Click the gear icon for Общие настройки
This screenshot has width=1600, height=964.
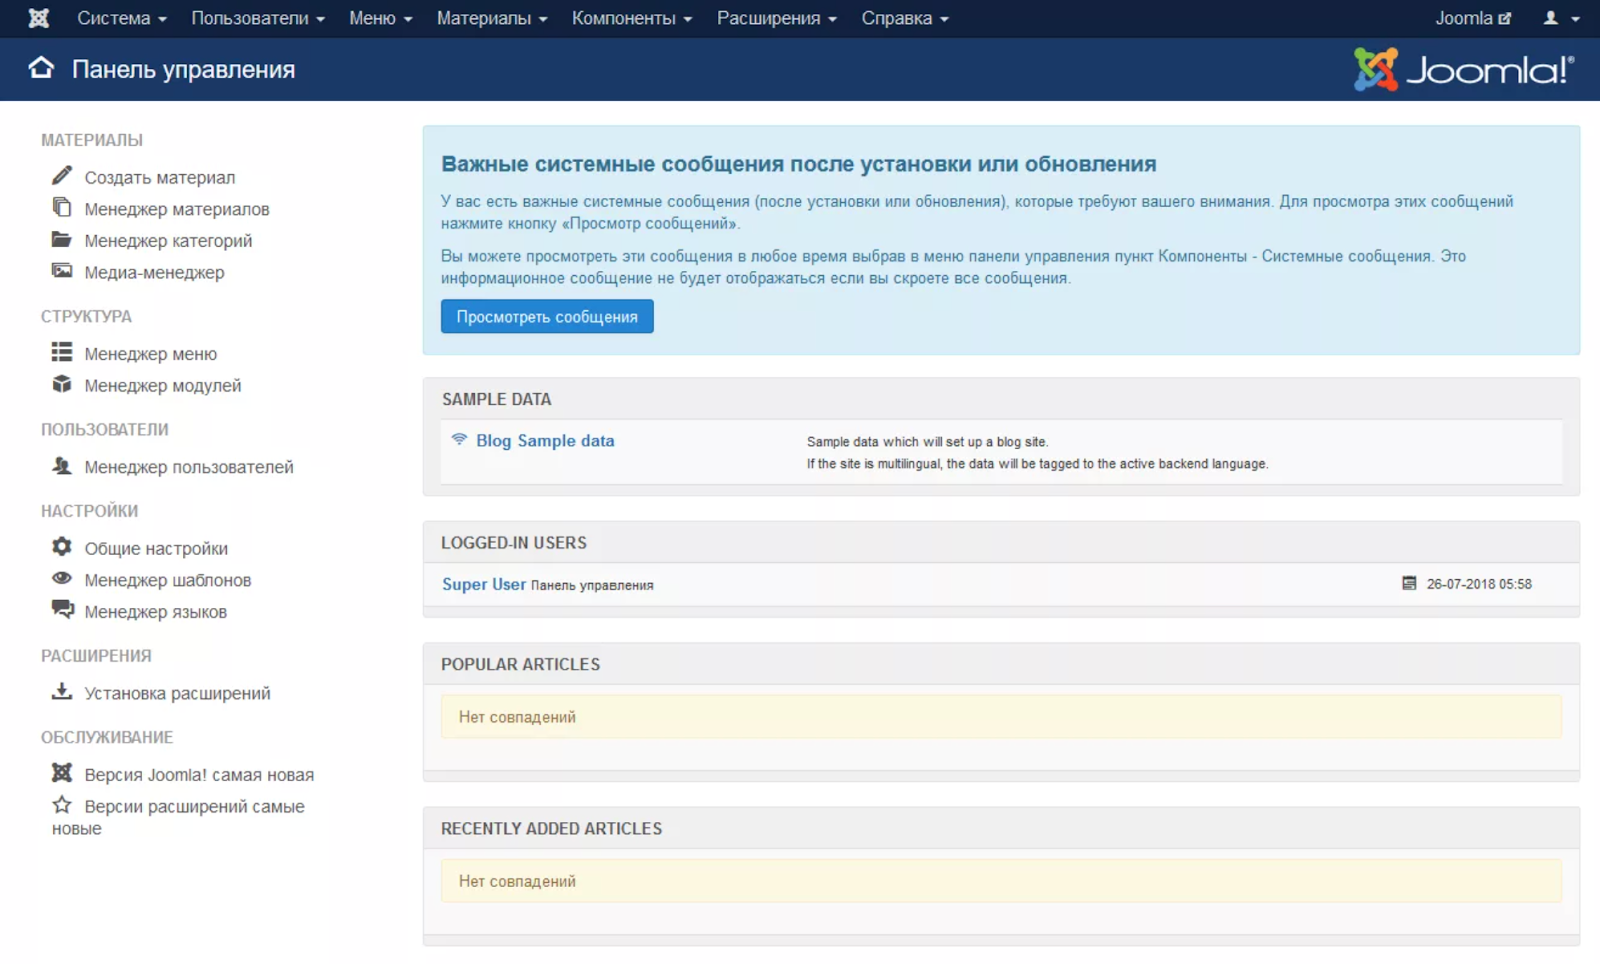pyautogui.click(x=62, y=547)
